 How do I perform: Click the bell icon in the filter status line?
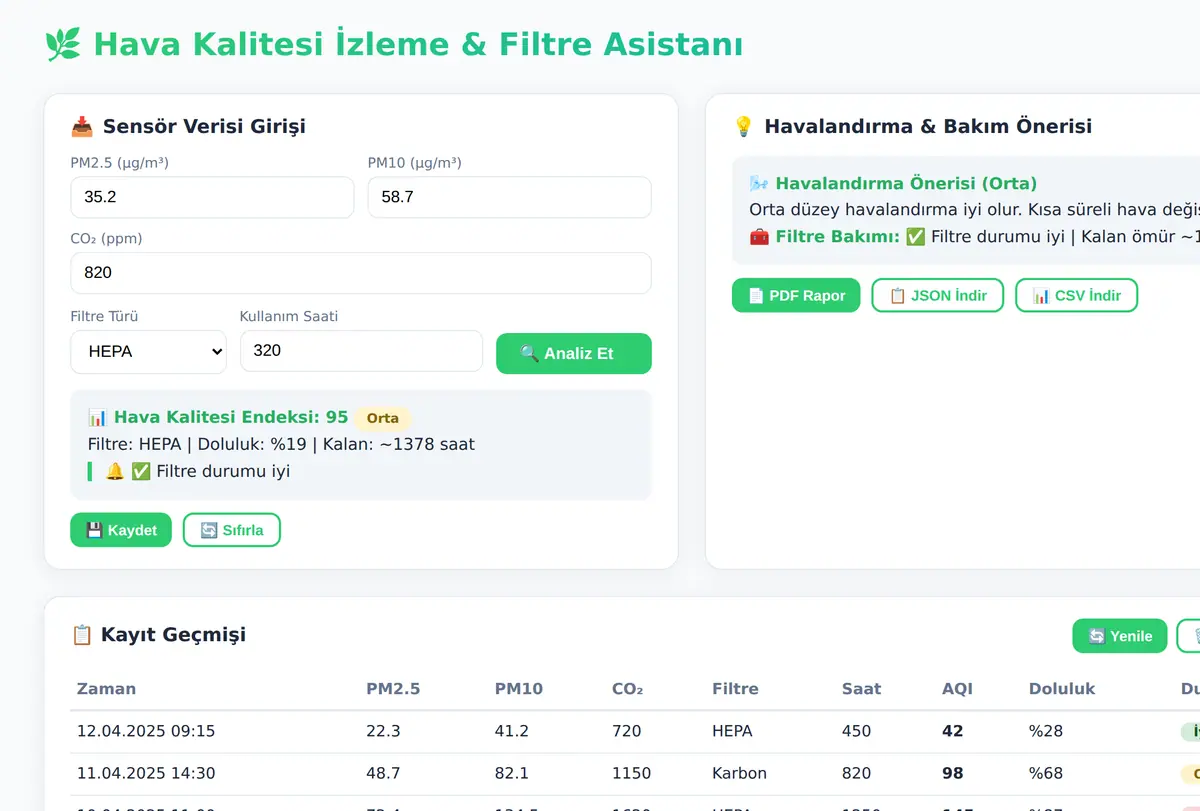(x=115, y=471)
